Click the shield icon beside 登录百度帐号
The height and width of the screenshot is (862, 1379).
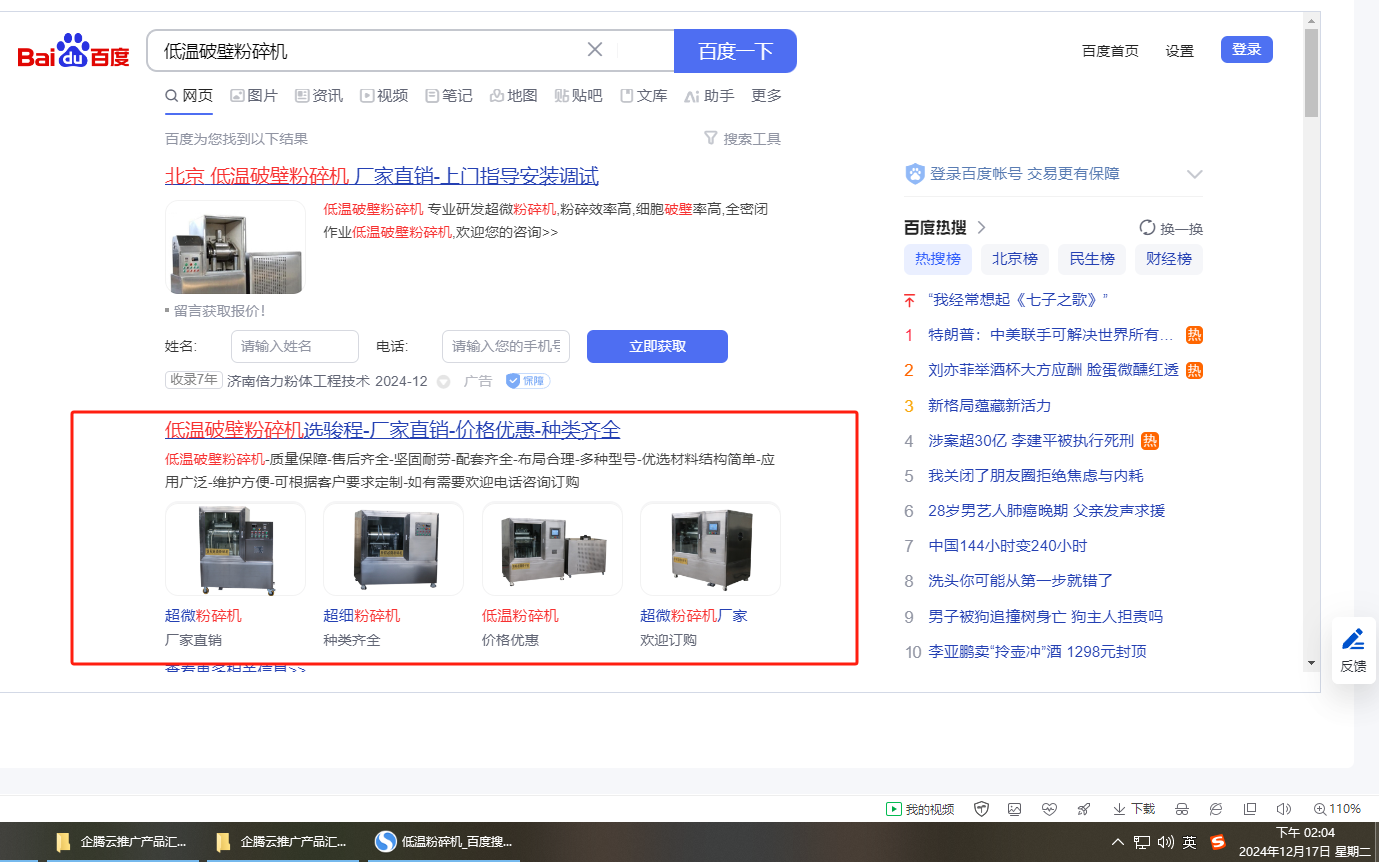(x=915, y=174)
